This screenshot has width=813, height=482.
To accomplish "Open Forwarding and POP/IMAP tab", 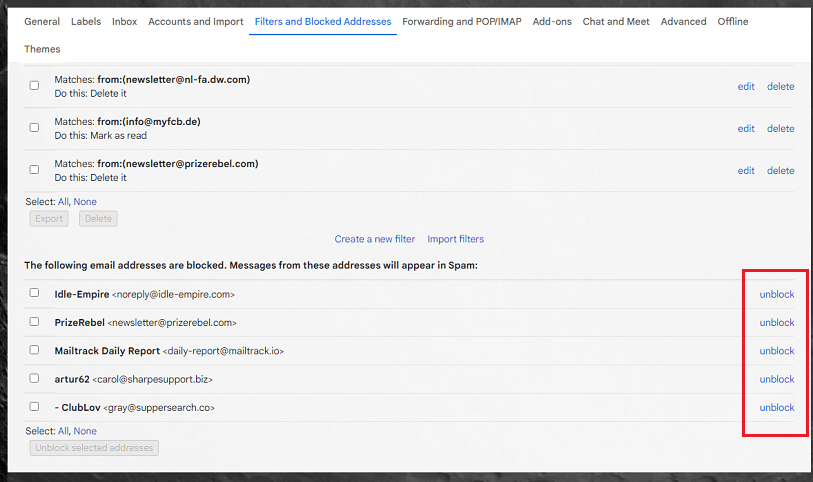I will (x=461, y=22).
